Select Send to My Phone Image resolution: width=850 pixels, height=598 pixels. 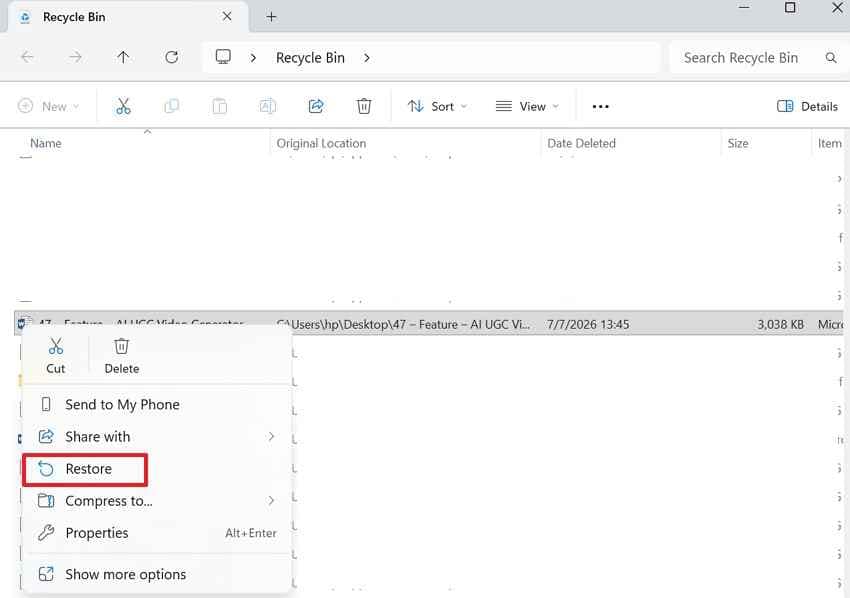156,404
